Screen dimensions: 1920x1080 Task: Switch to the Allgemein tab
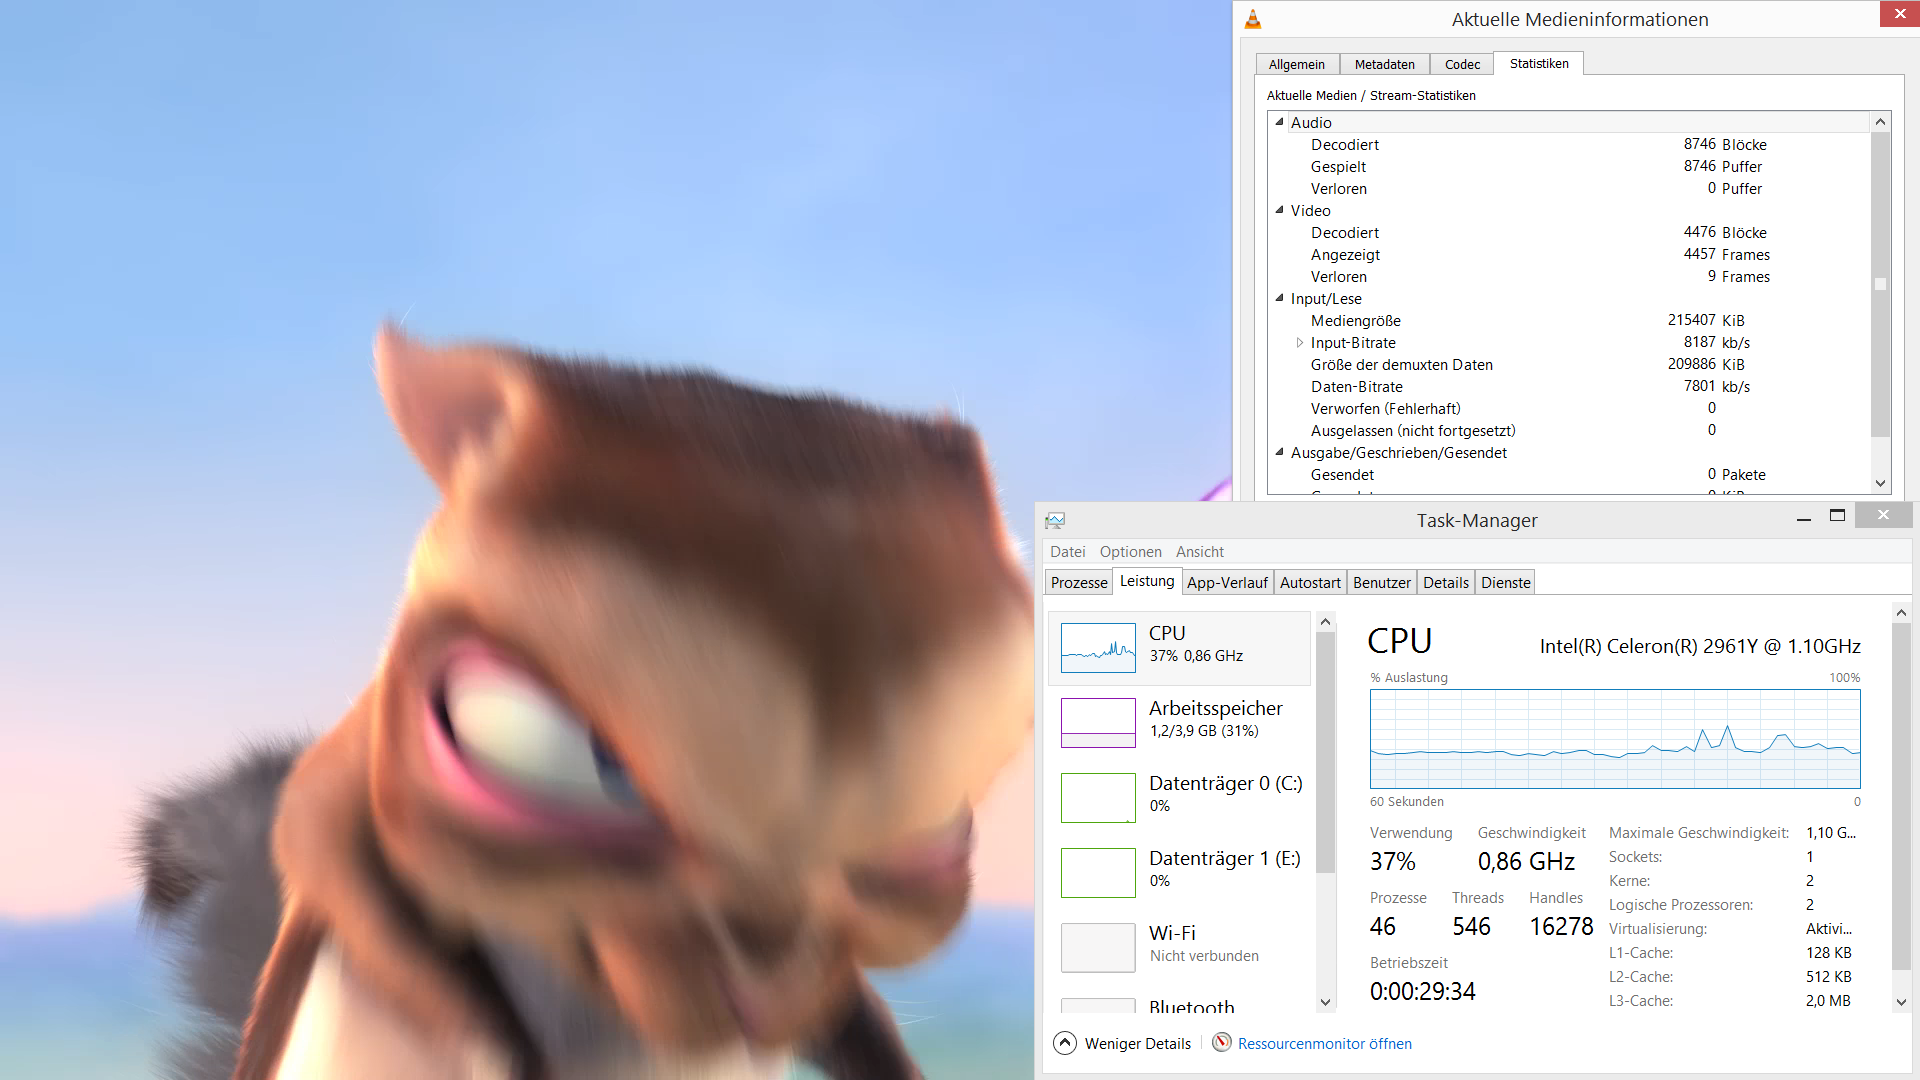pyautogui.click(x=1297, y=64)
